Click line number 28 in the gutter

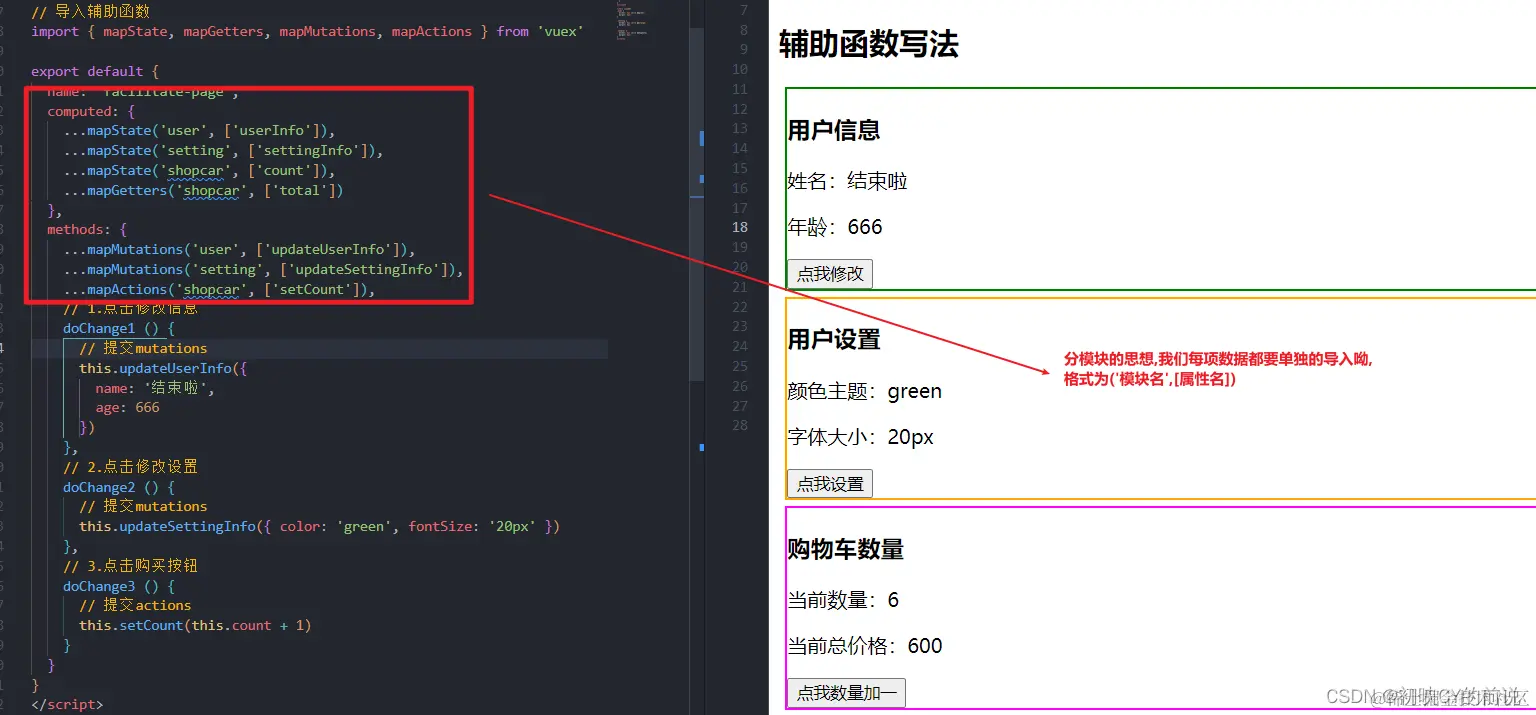740,426
